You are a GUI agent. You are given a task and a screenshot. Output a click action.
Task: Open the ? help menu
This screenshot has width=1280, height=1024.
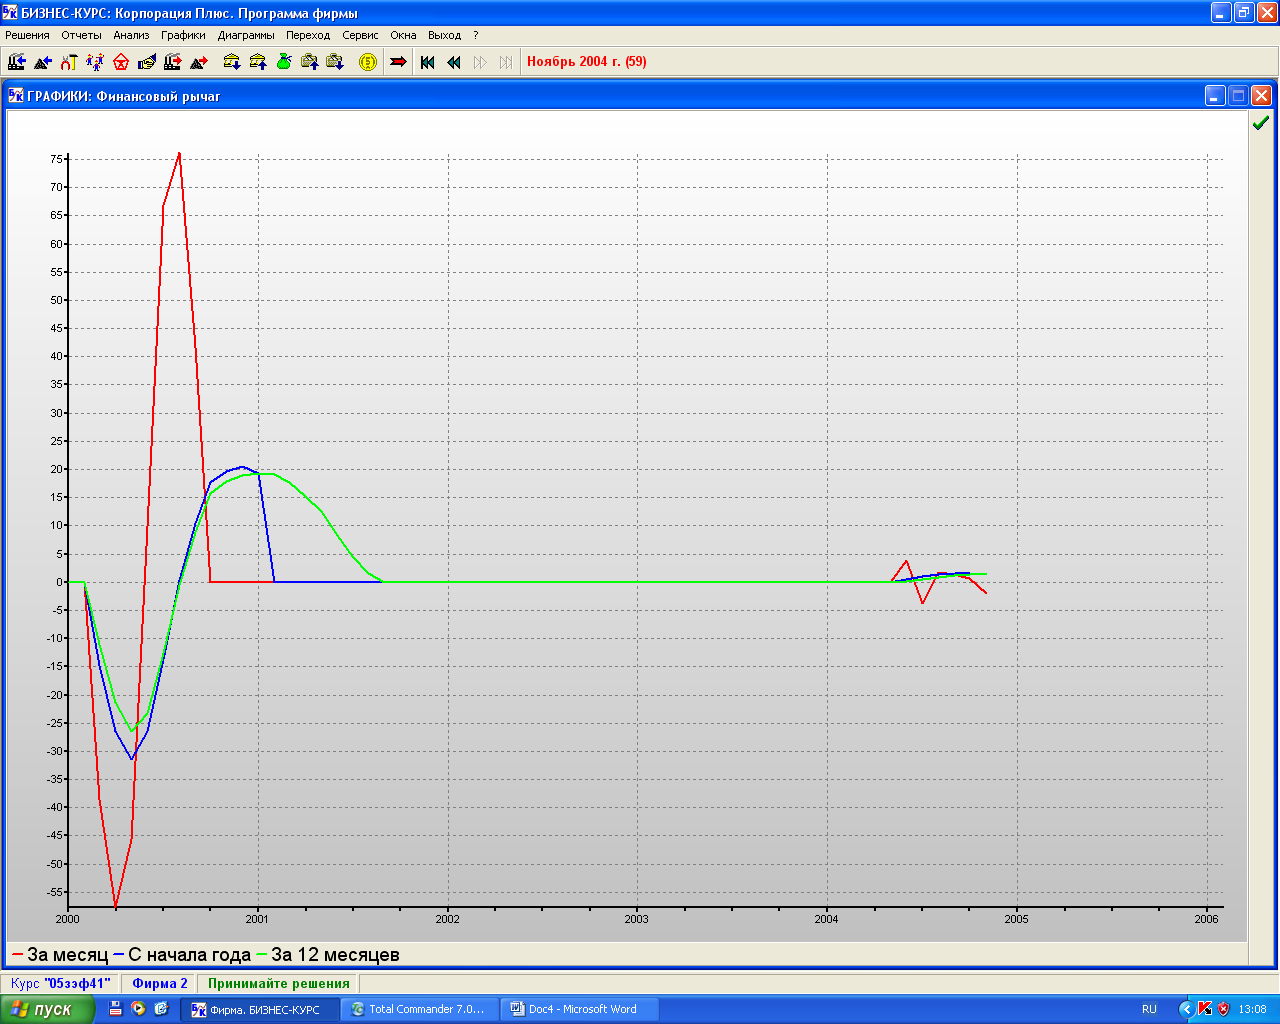[476, 35]
